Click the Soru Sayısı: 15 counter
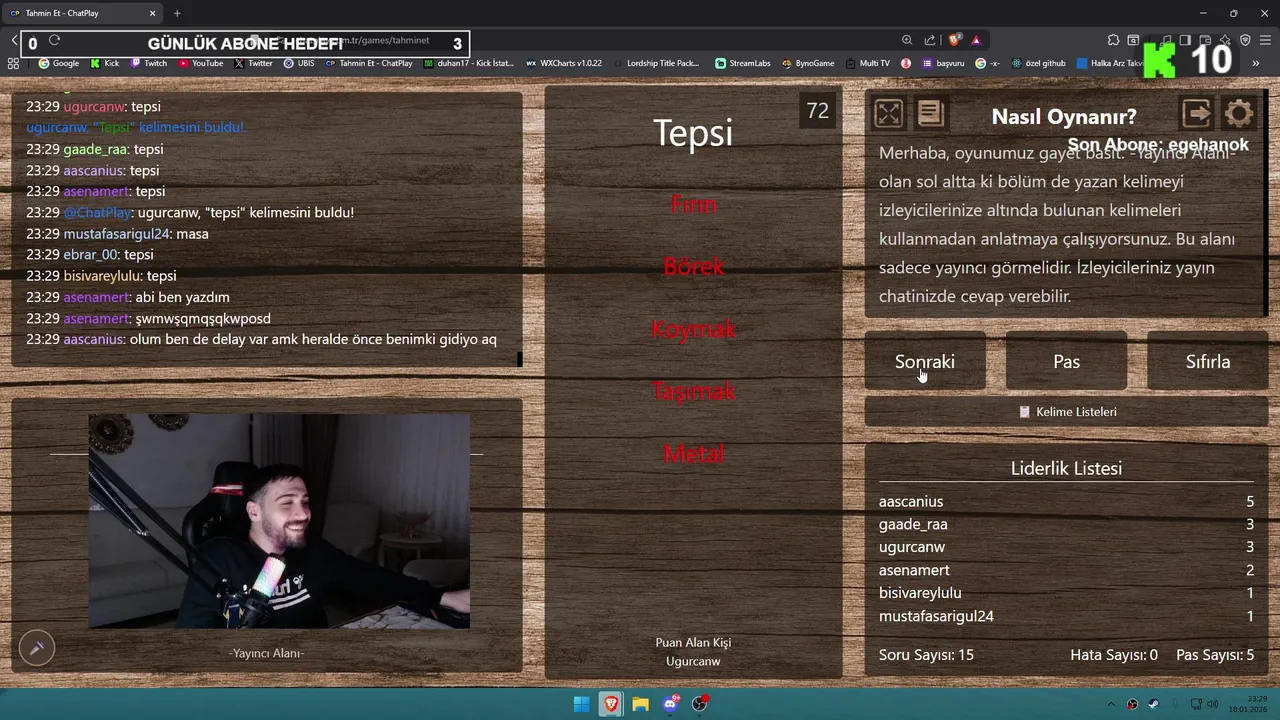The width and height of the screenshot is (1280, 720). (926, 655)
